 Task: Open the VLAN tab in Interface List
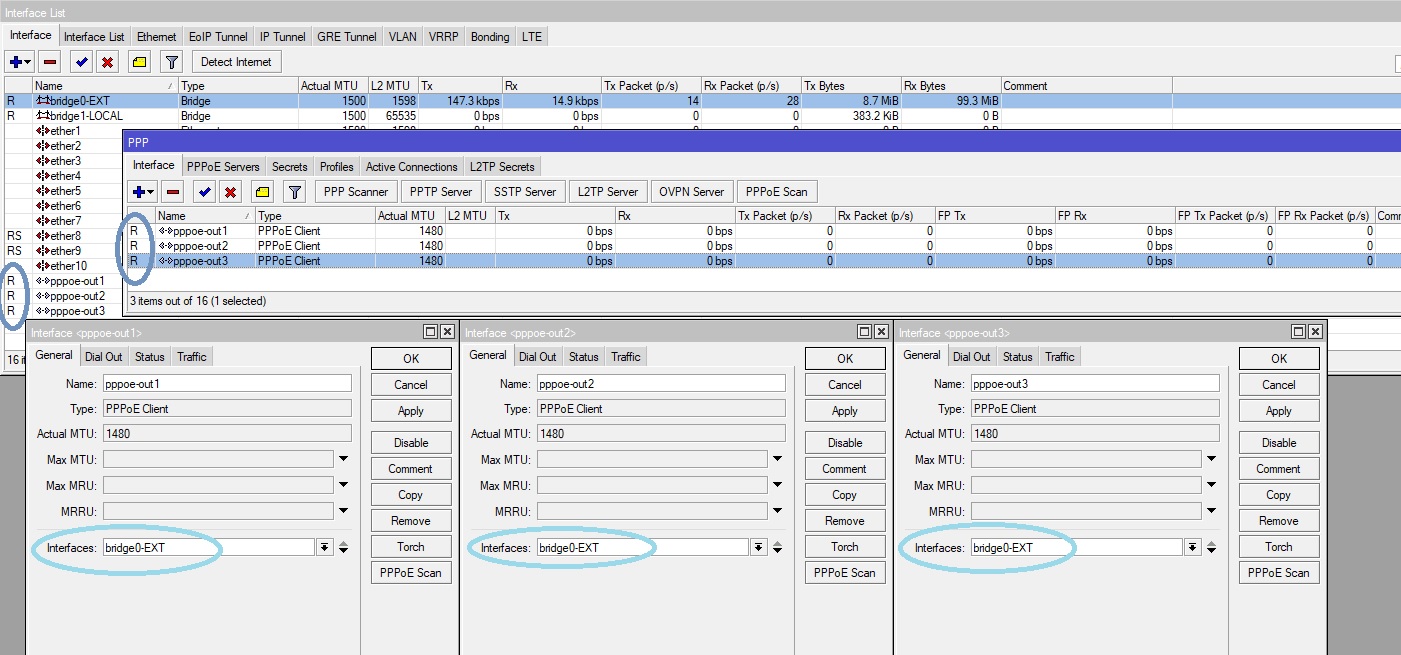403,37
